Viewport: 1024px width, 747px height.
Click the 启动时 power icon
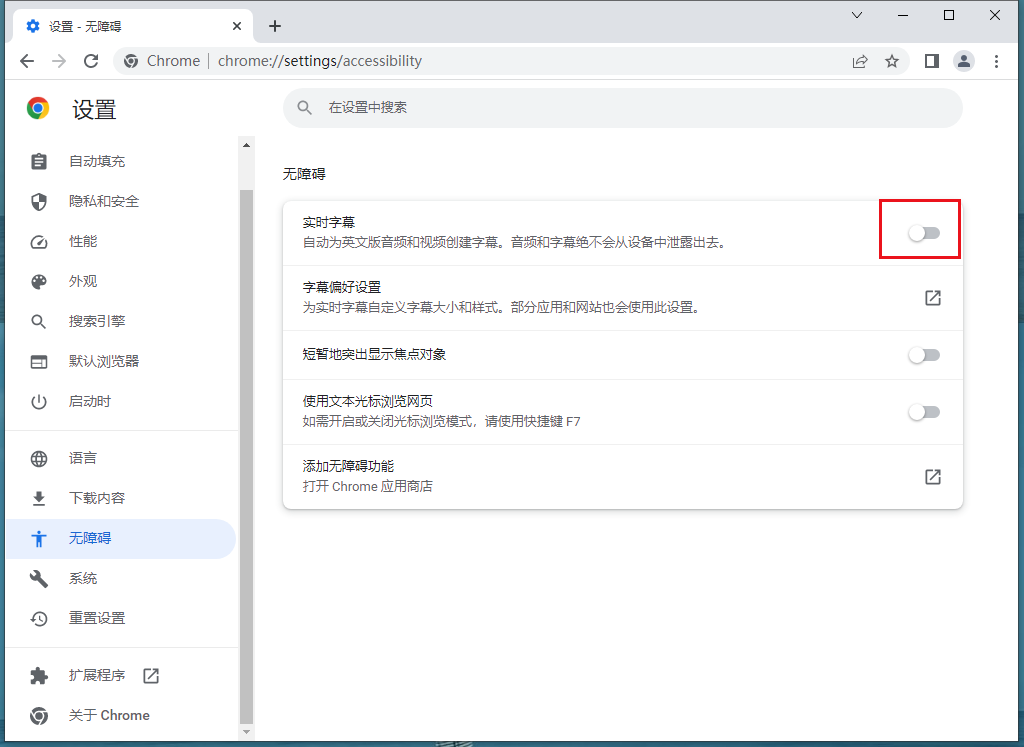[39, 402]
